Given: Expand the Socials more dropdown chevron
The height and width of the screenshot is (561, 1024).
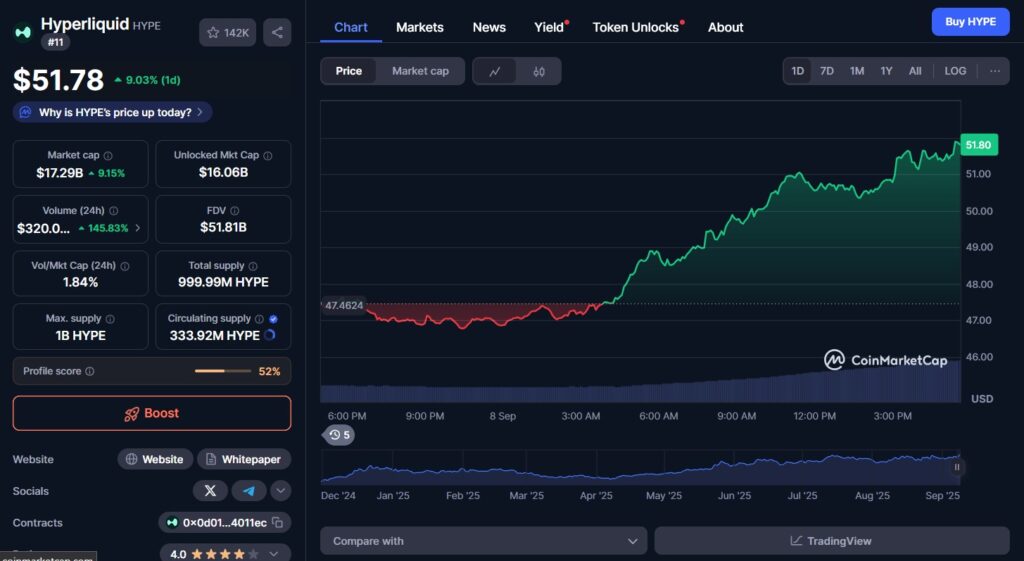Looking at the screenshot, I should 281,490.
